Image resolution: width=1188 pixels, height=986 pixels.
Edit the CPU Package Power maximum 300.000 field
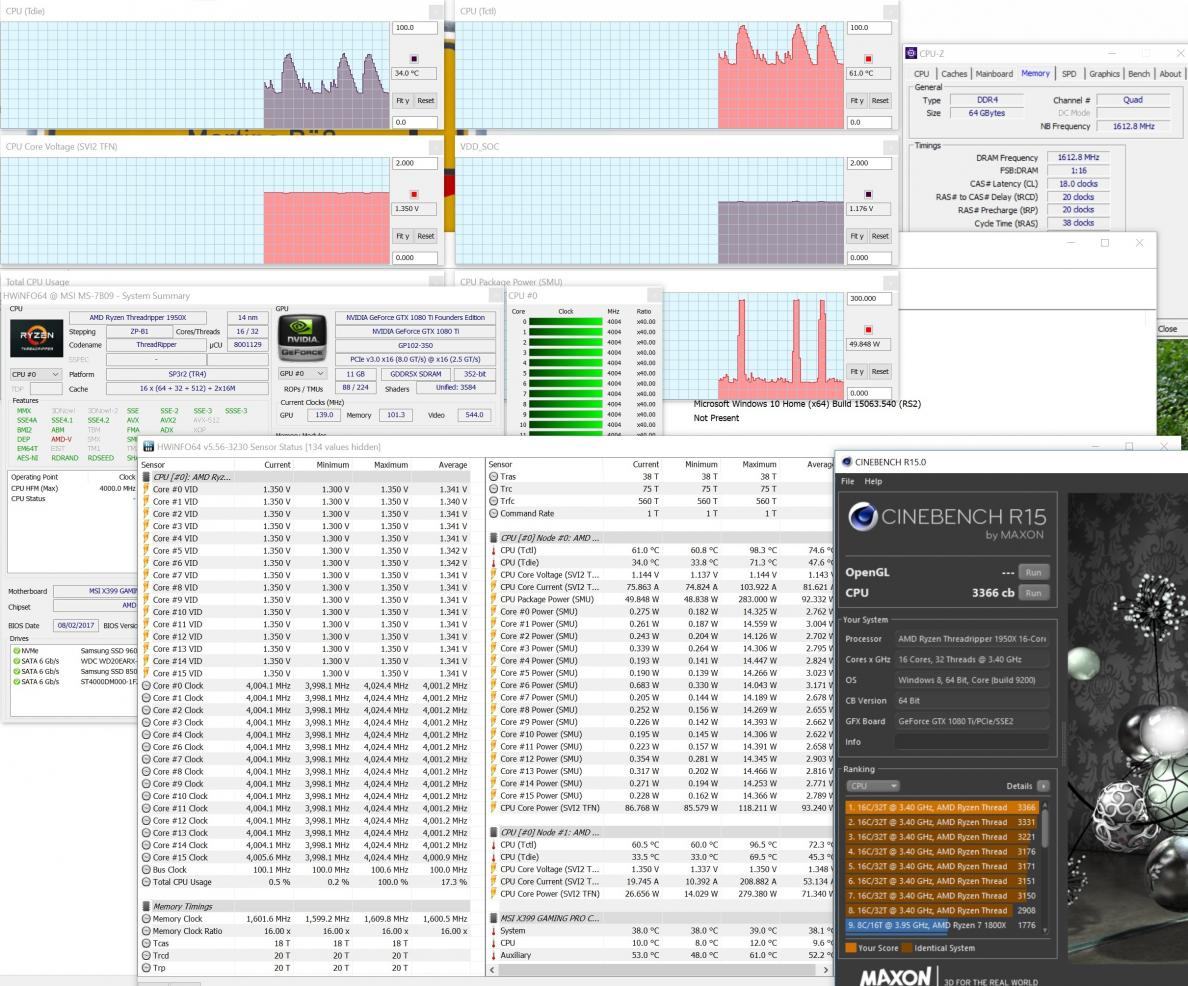pos(869,299)
